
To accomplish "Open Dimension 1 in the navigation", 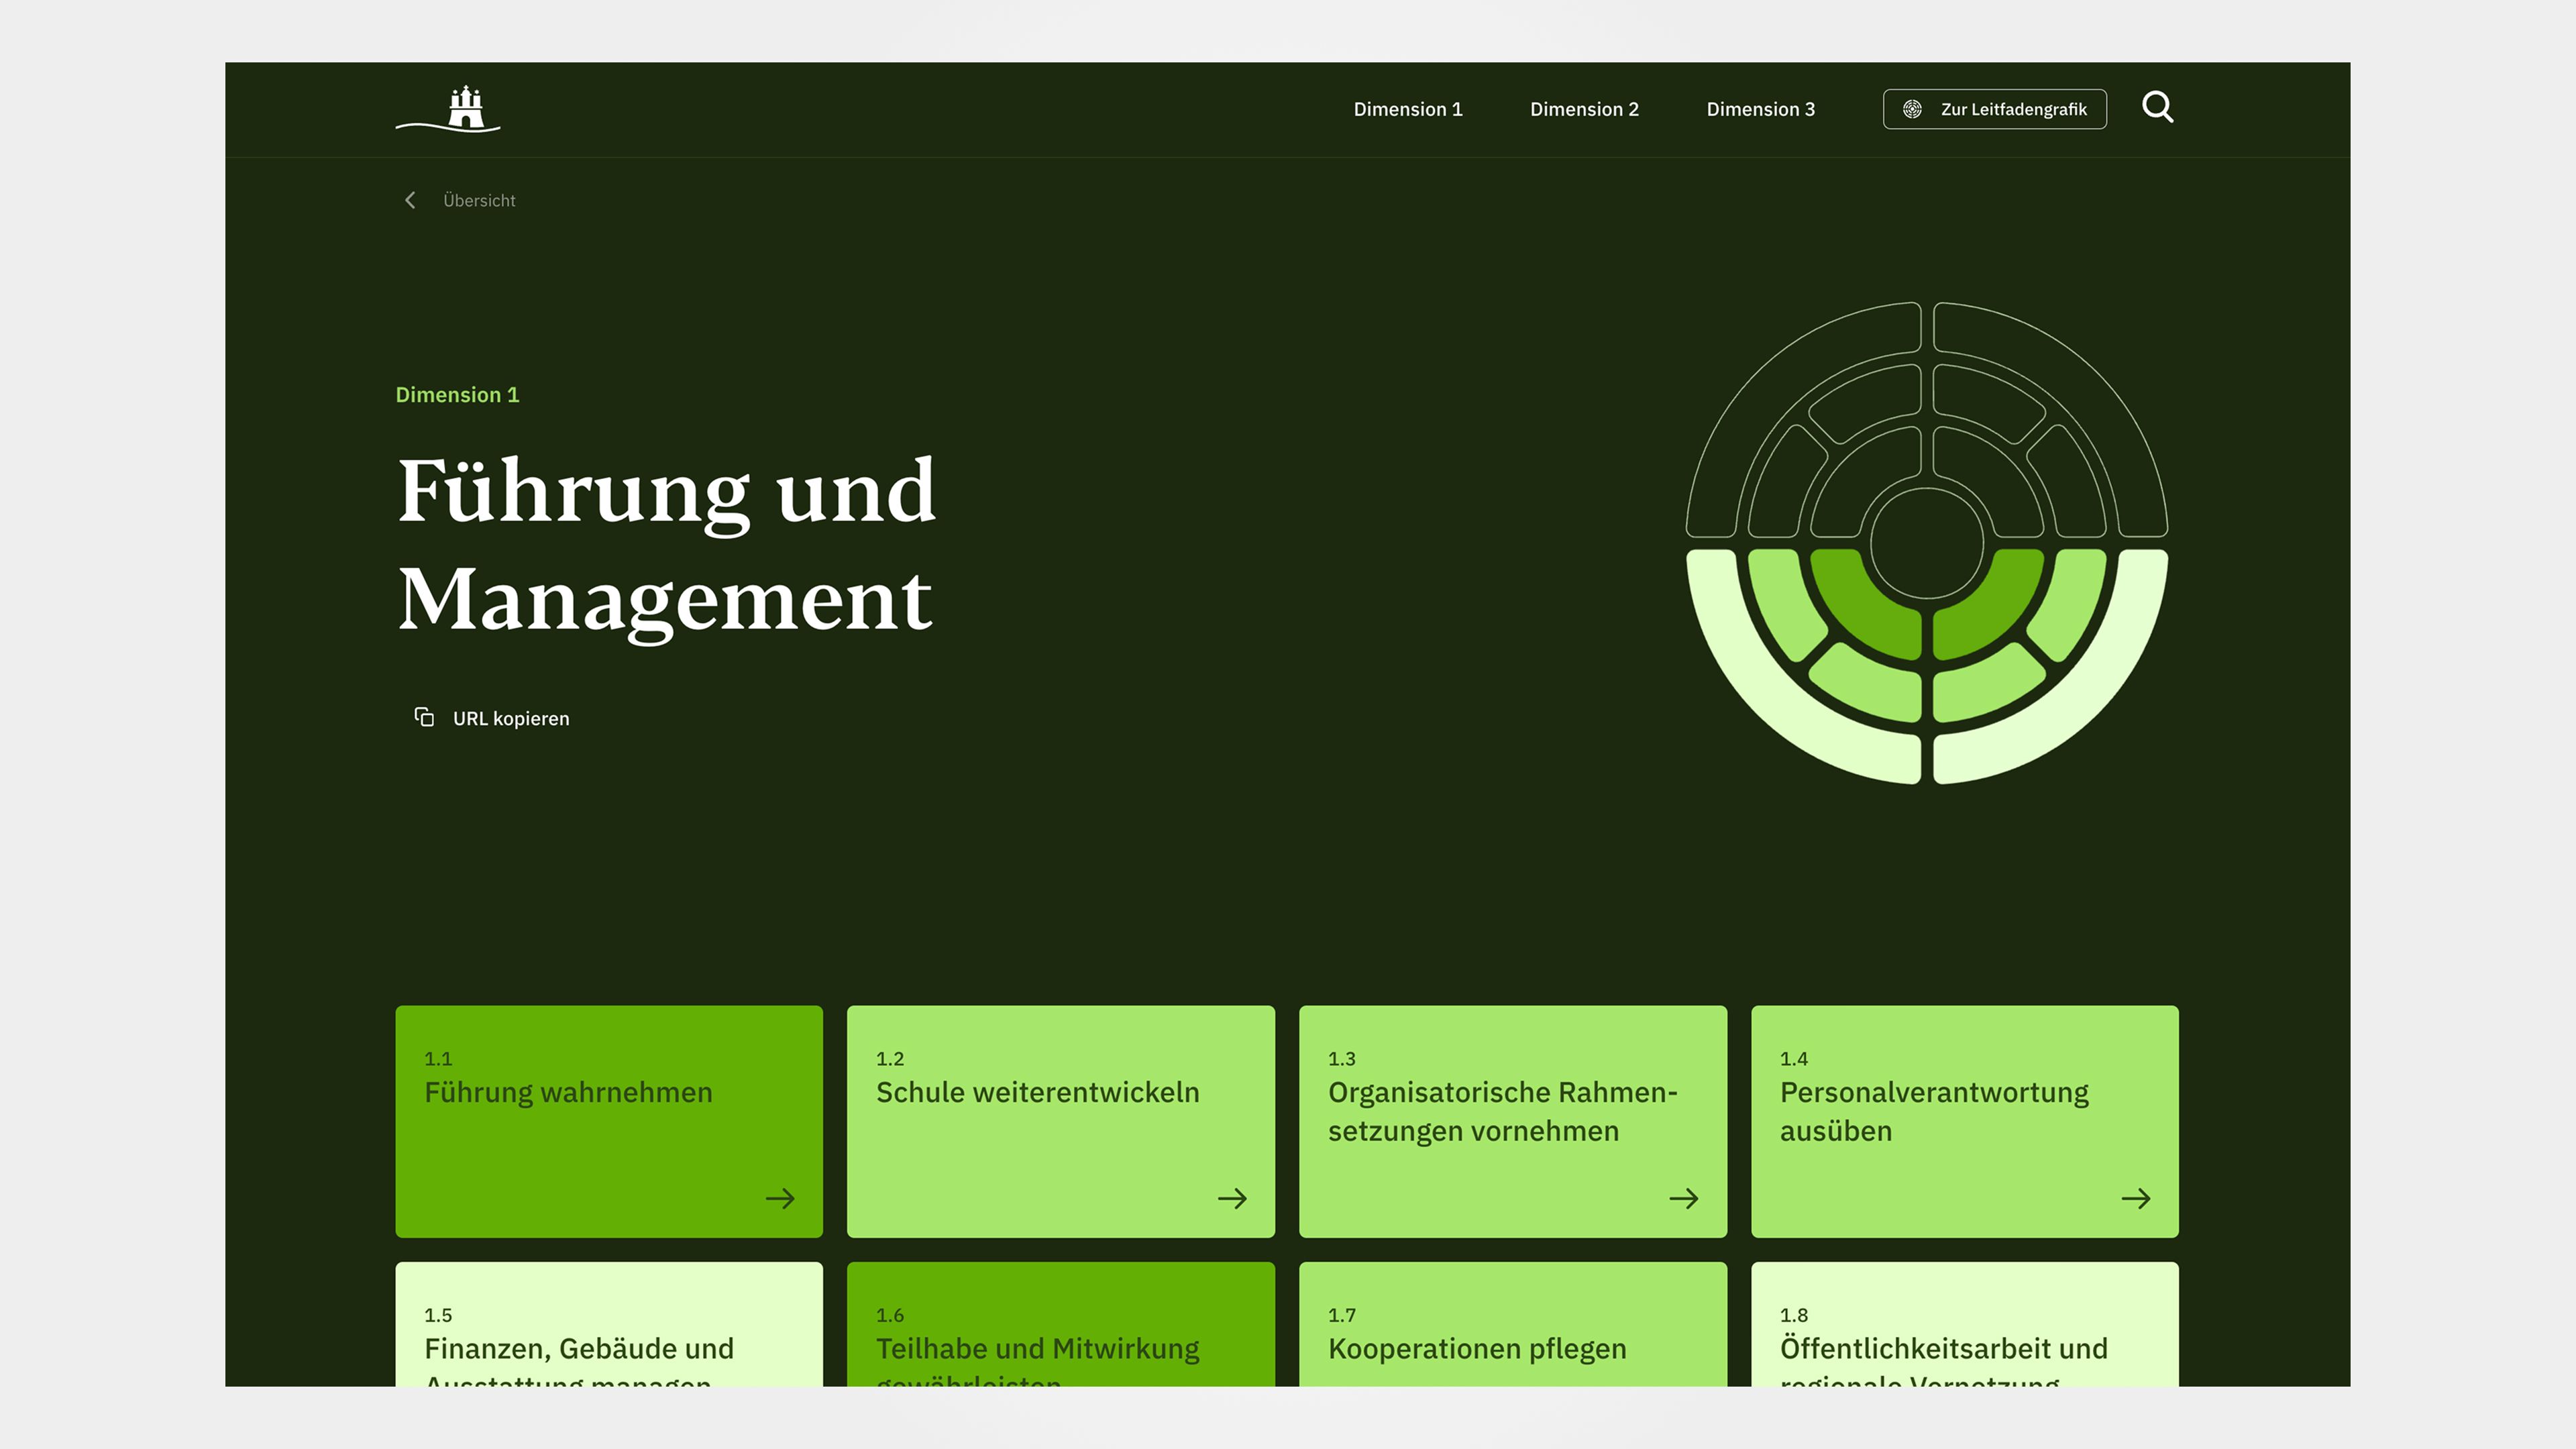I will pyautogui.click(x=1408, y=109).
